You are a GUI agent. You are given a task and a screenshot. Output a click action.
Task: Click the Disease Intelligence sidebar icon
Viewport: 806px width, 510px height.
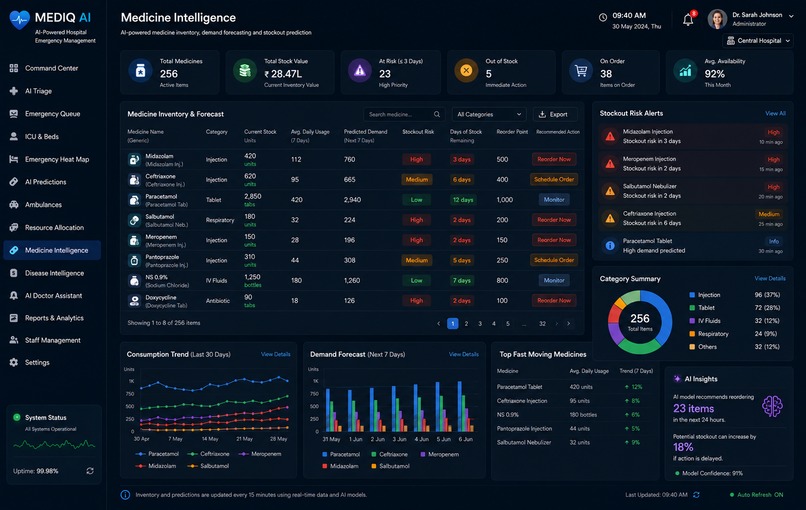14,273
